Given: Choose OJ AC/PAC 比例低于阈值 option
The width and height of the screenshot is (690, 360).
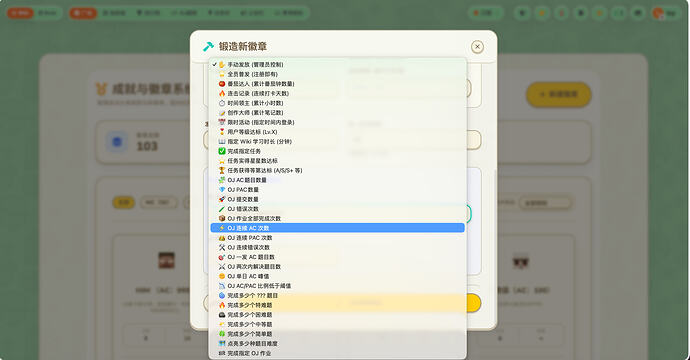Looking at the screenshot, I should click(338, 286).
